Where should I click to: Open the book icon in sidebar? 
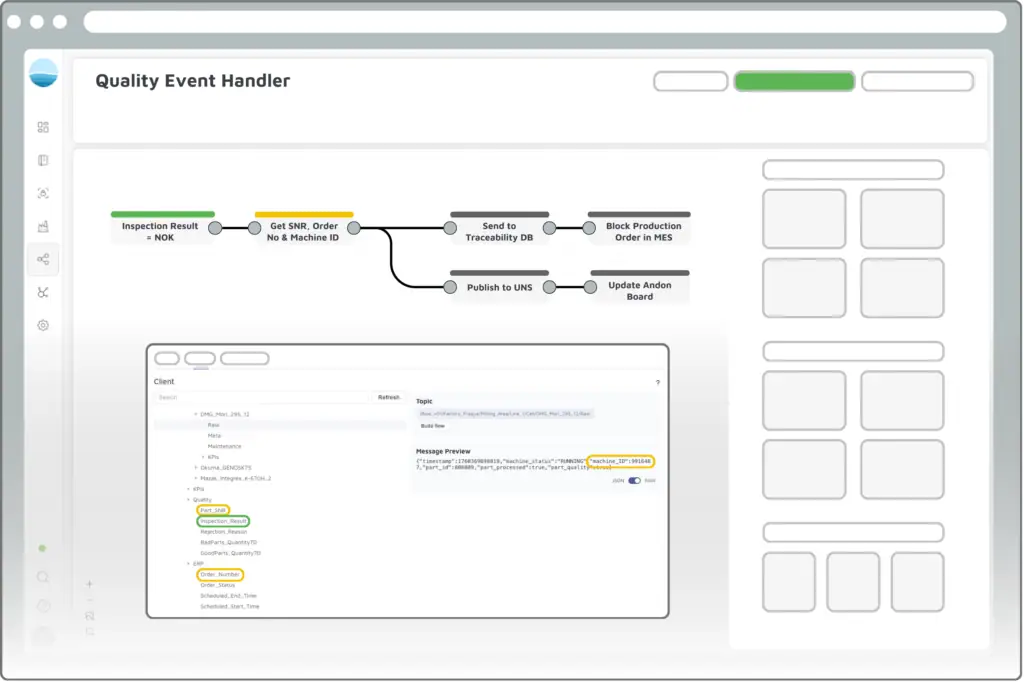click(x=43, y=160)
